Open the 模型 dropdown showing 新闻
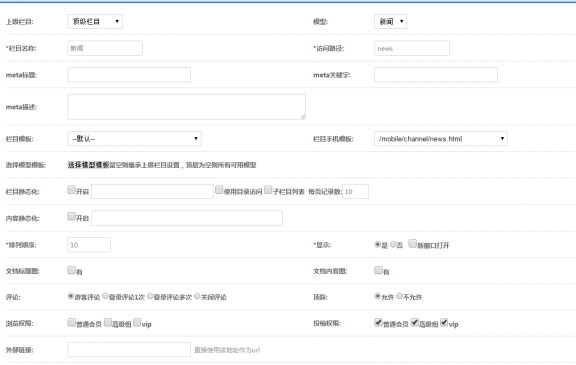This screenshot has width=576, height=365. 390,22
